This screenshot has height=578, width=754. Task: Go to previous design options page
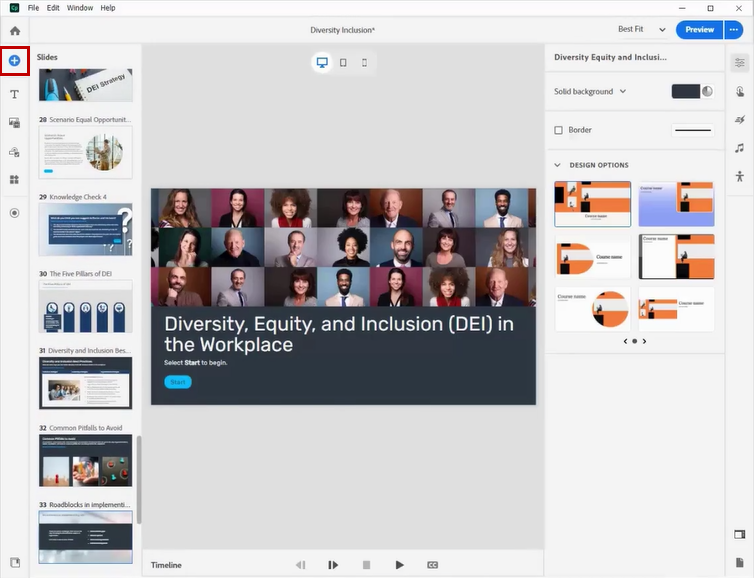point(625,341)
